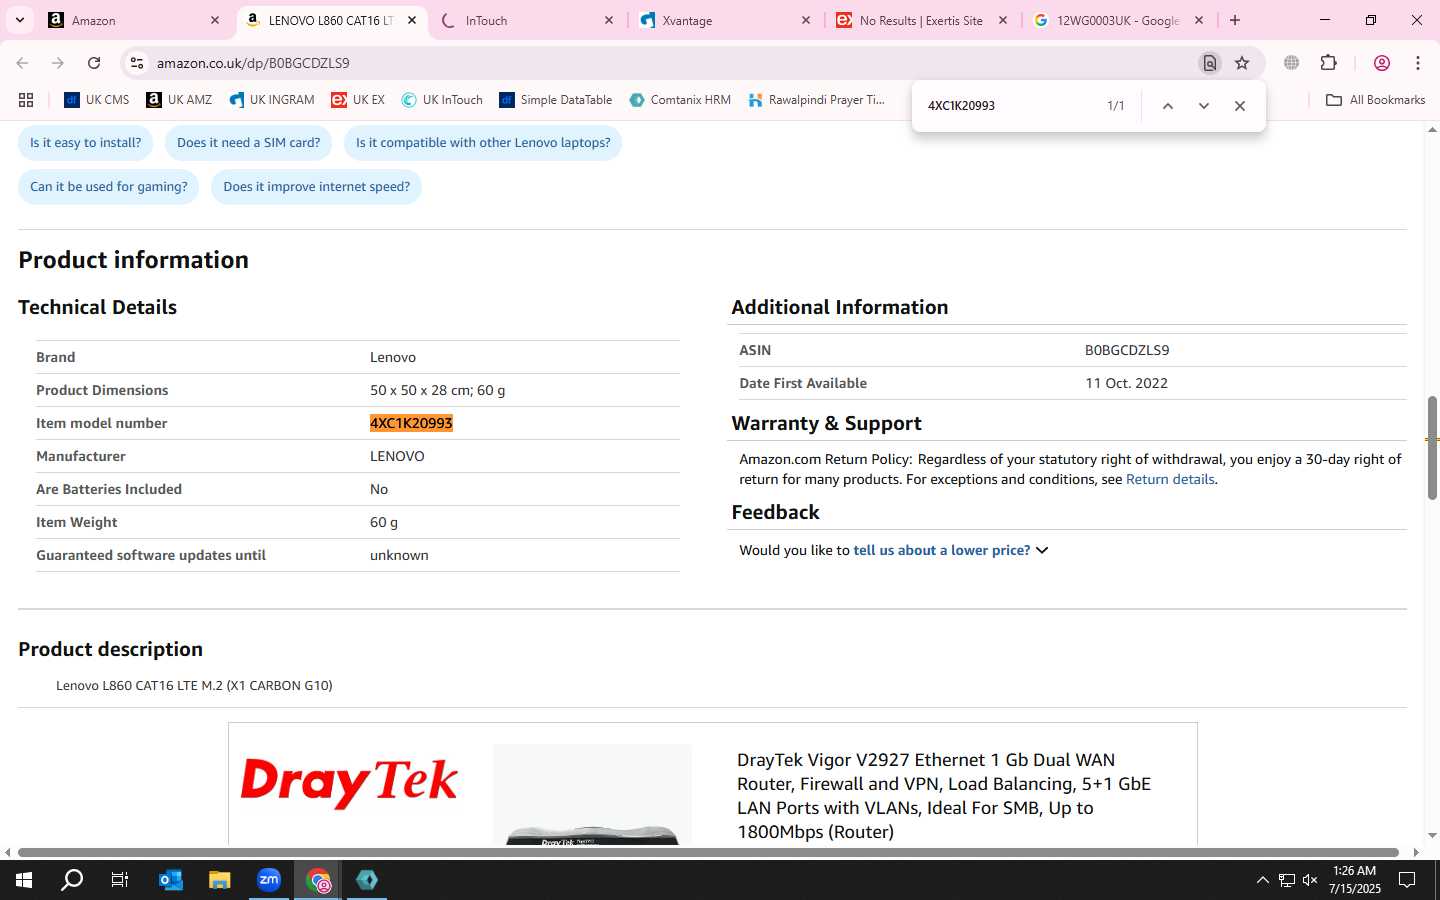This screenshot has height=900, width=1440.
Task: Open the Chrome profile icon
Action: 1382,63
